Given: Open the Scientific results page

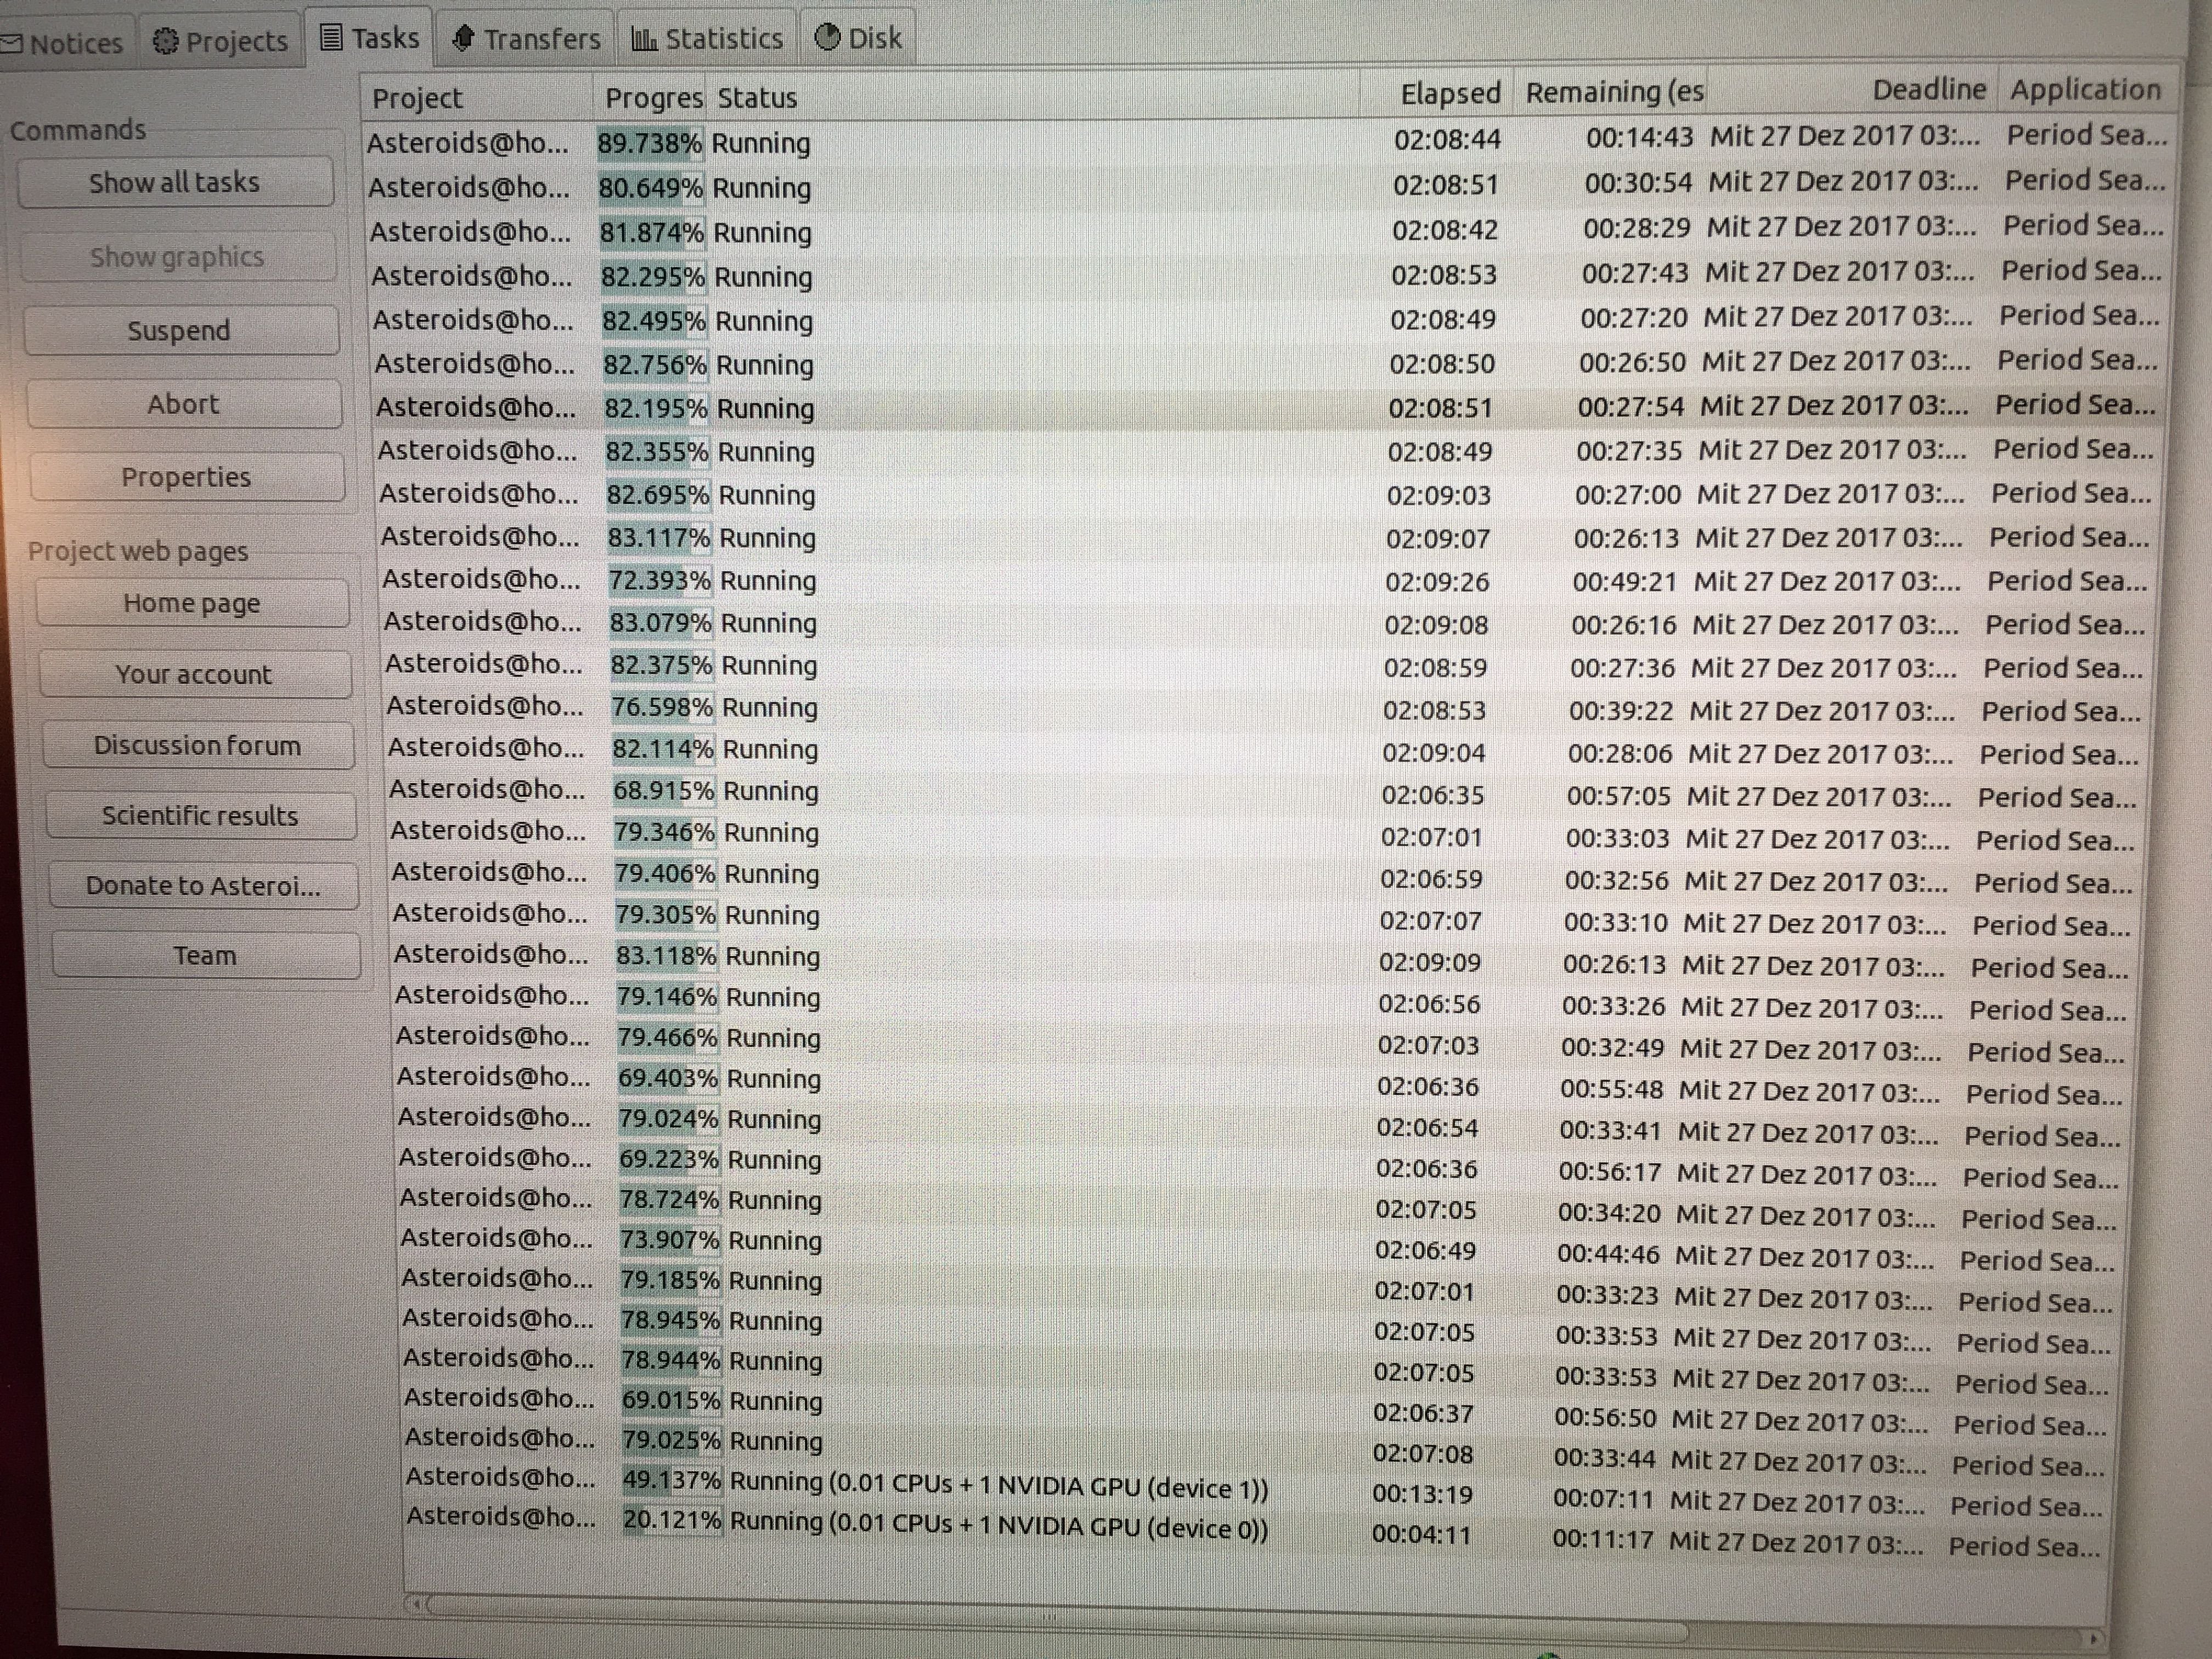Looking at the screenshot, I should pos(201,815).
